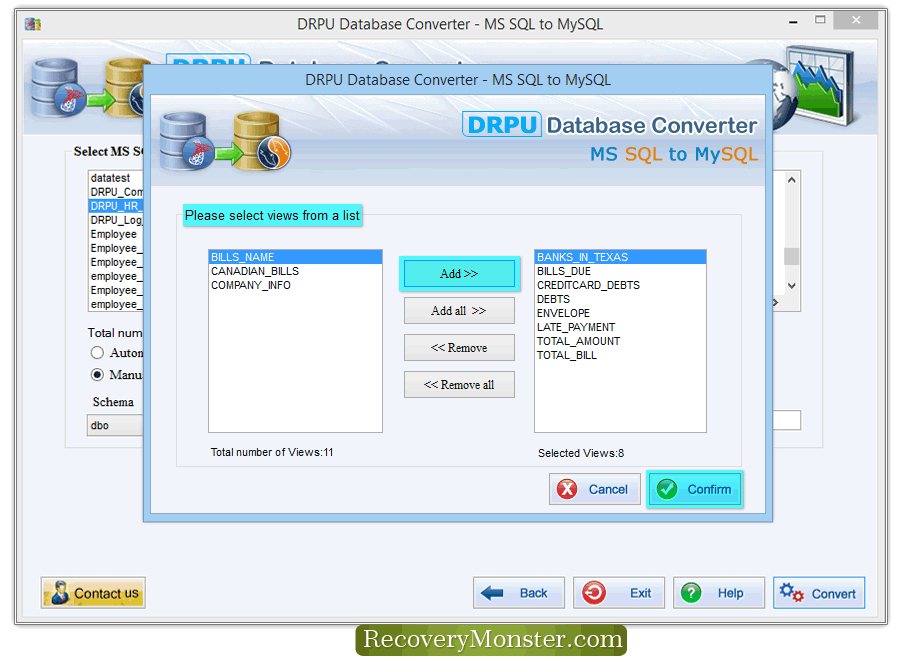Click the scroll up arrow in main window
Viewport: 900px width, 658px height.
(x=792, y=180)
